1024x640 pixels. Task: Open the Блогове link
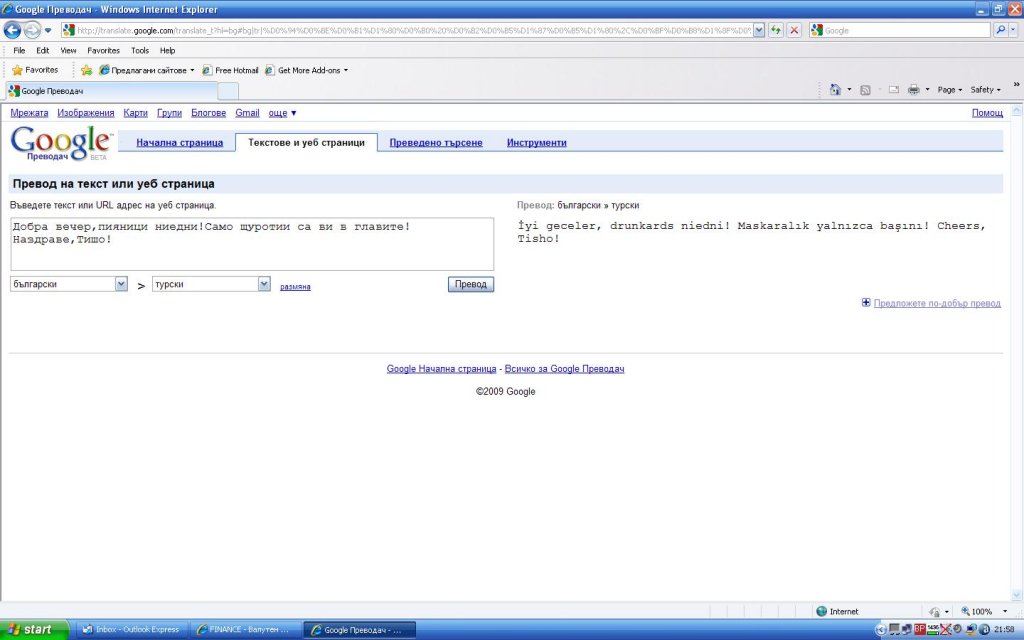(208, 113)
